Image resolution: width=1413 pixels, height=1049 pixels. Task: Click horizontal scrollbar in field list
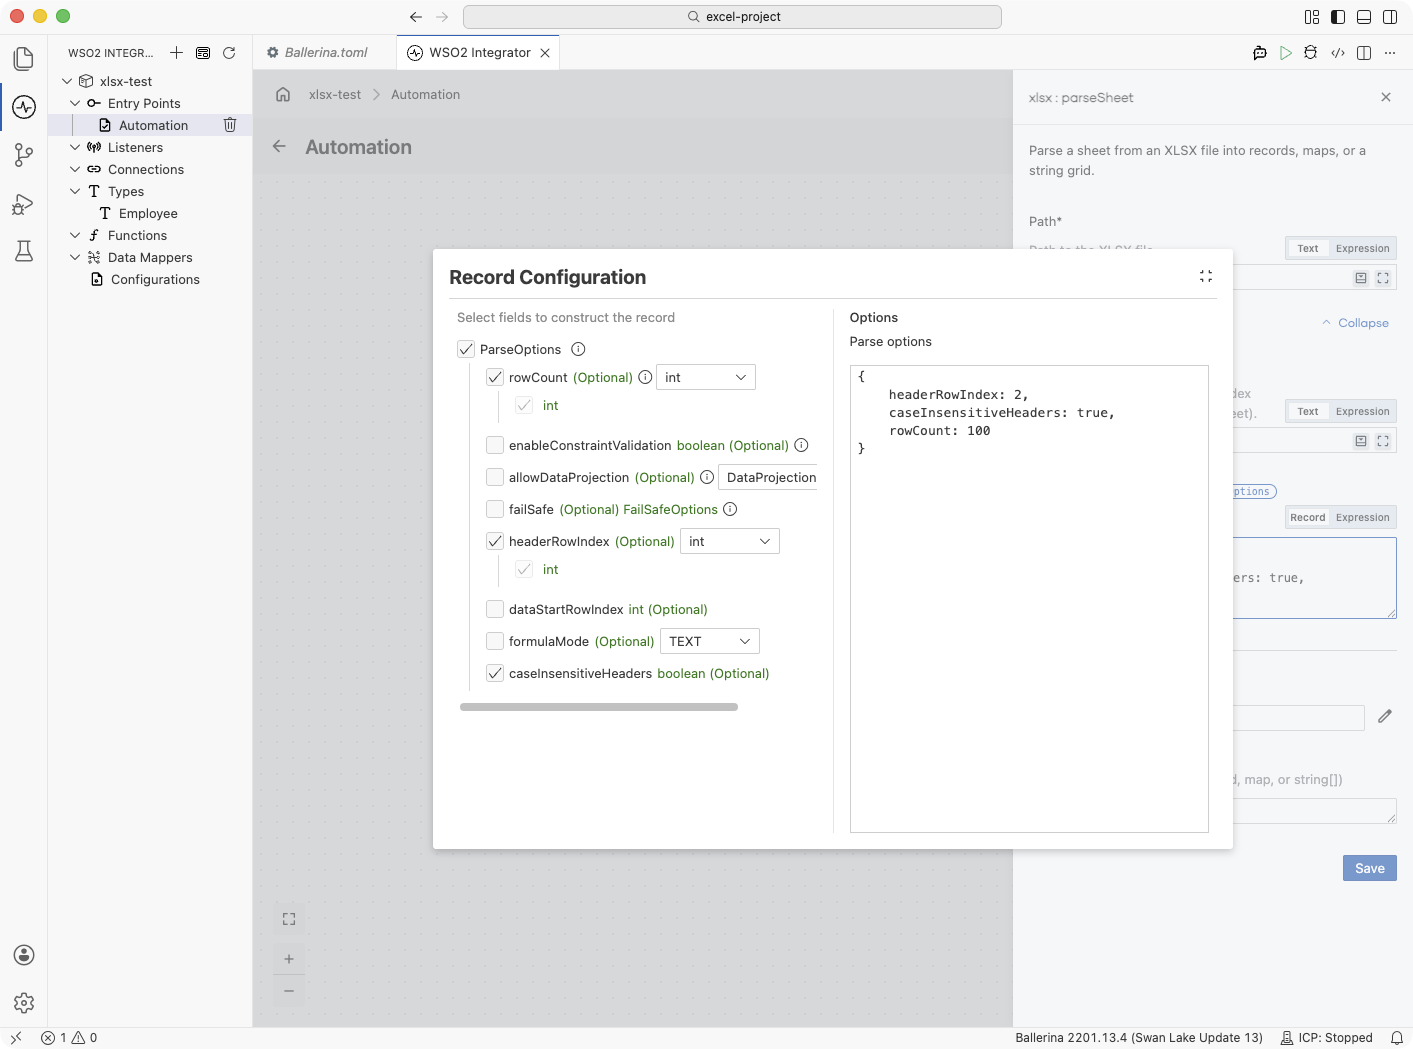pos(599,707)
